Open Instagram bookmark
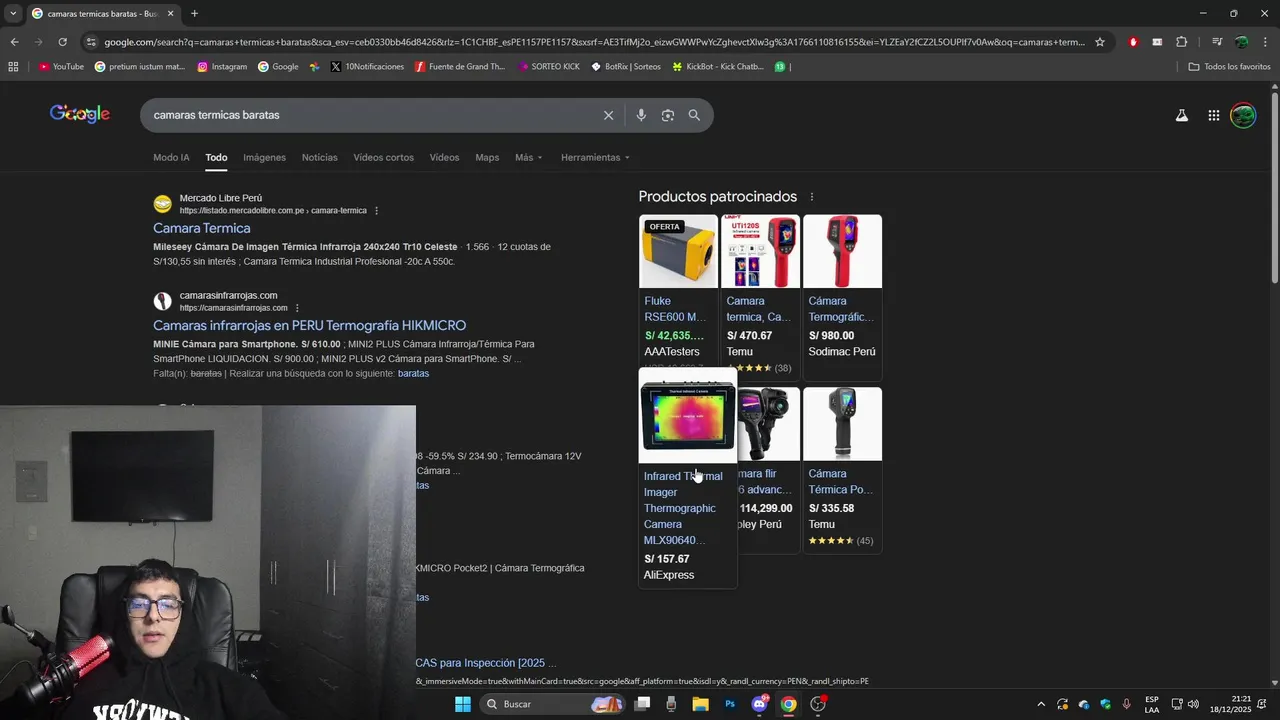Viewport: 1280px width, 720px height. (222, 67)
